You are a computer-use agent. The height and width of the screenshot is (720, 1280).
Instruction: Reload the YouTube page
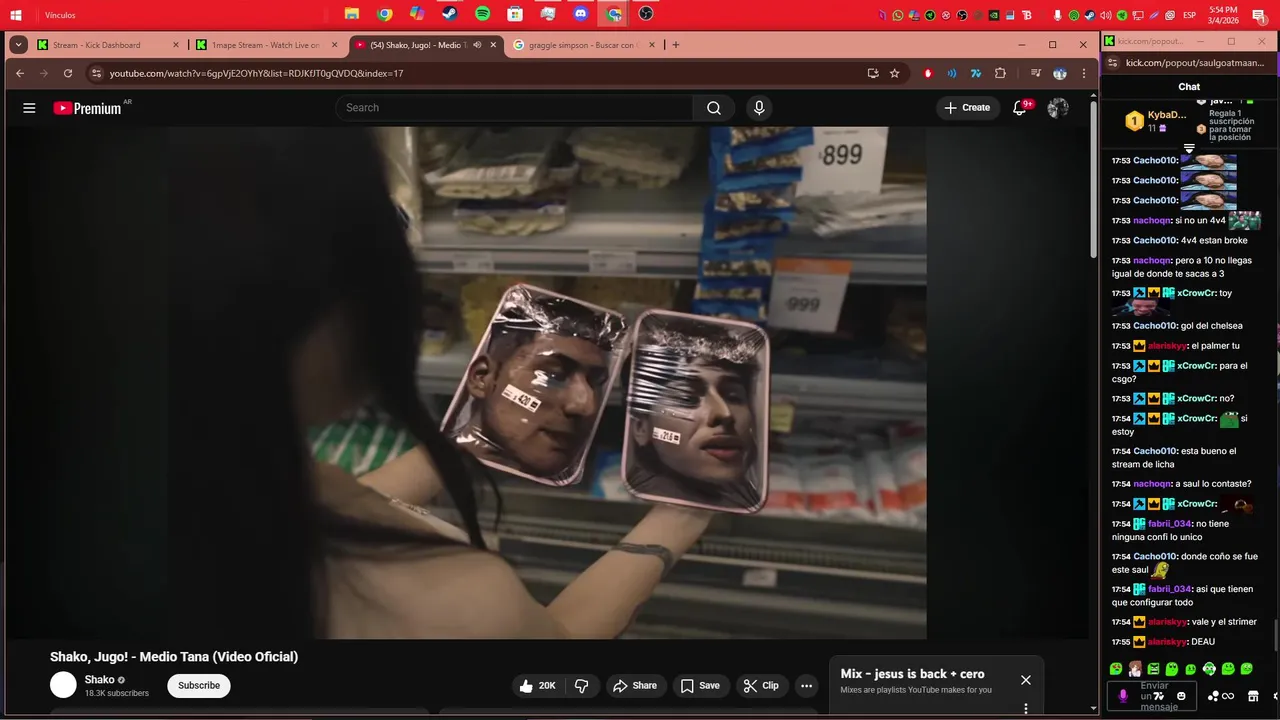68,73
